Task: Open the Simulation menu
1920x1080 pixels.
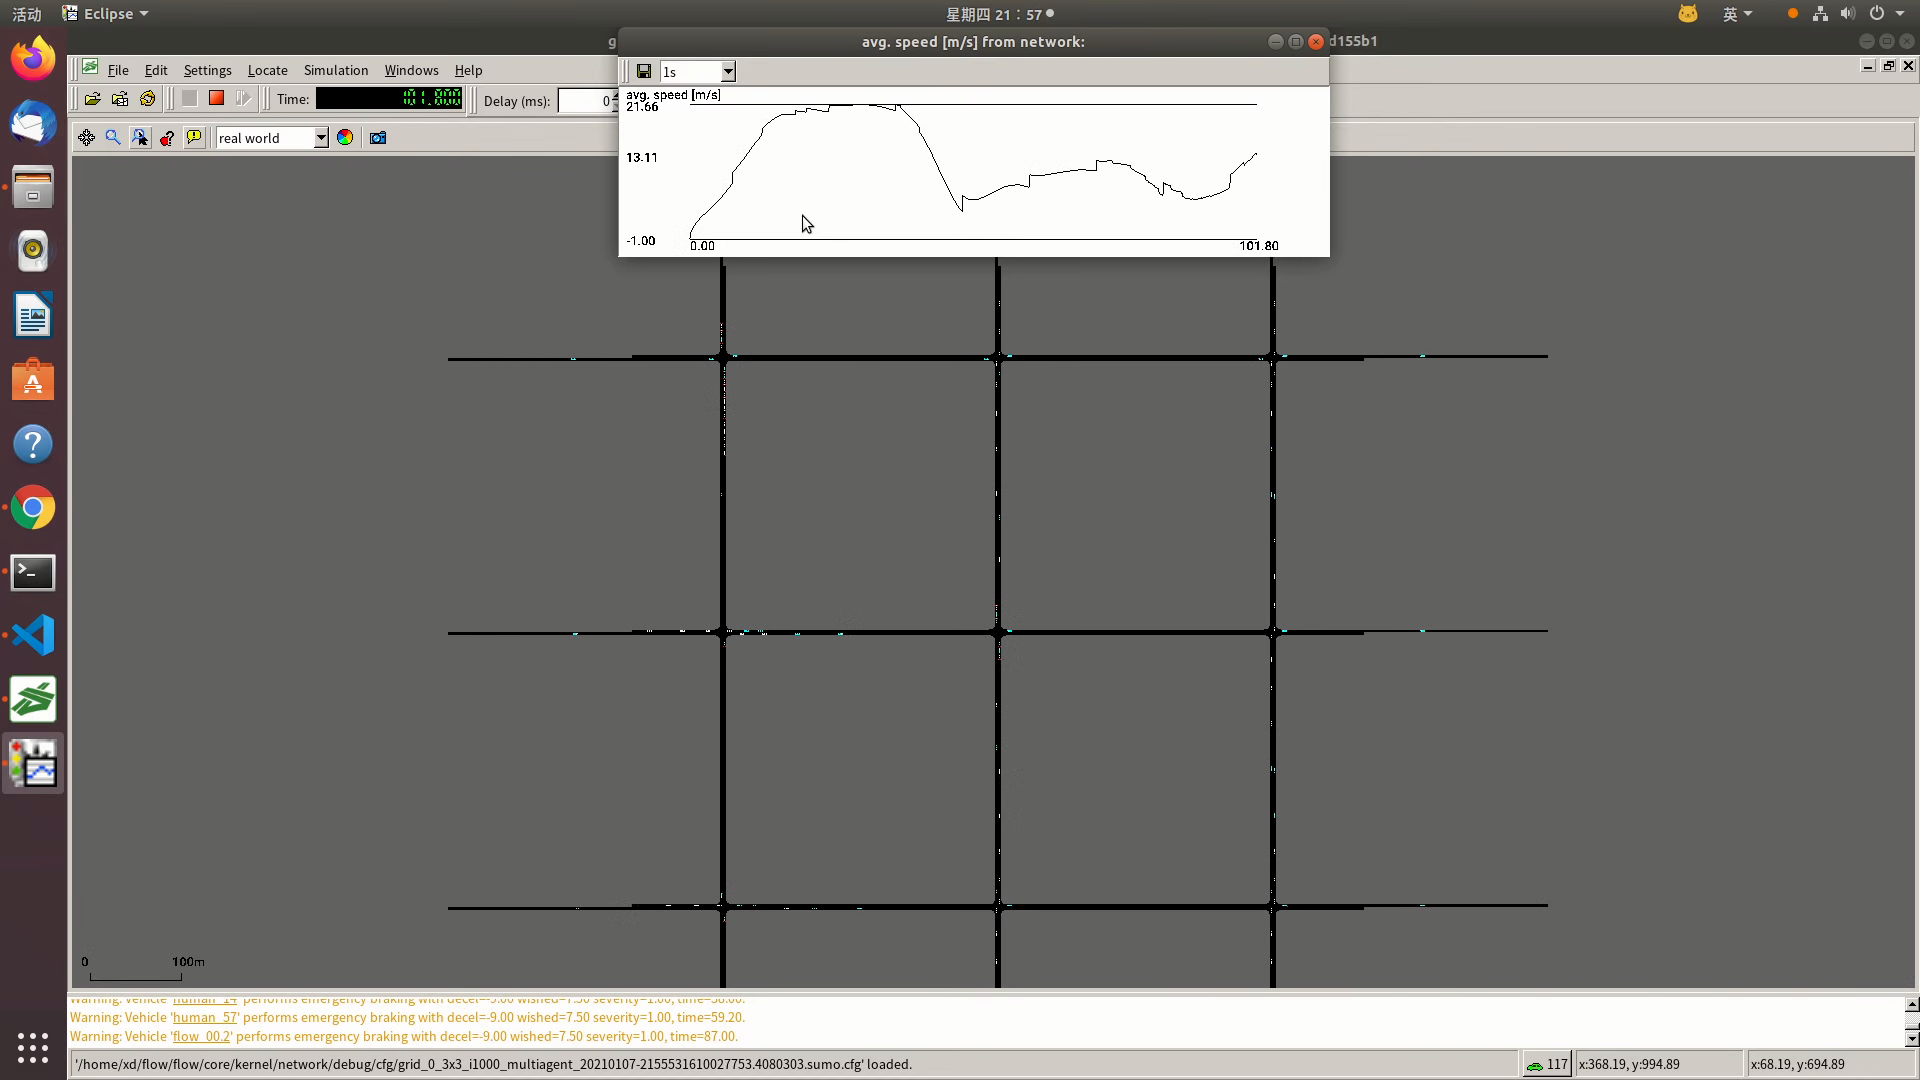Action: [336, 70]
